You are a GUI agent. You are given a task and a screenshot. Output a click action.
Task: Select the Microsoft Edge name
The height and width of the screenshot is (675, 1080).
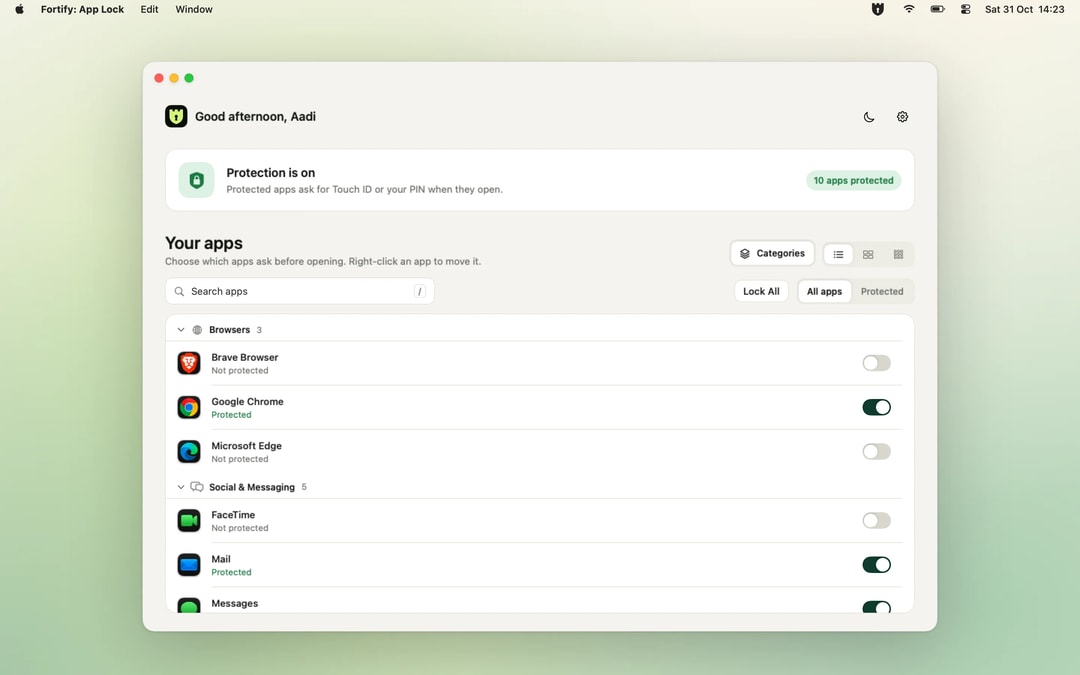click(247, 446)
